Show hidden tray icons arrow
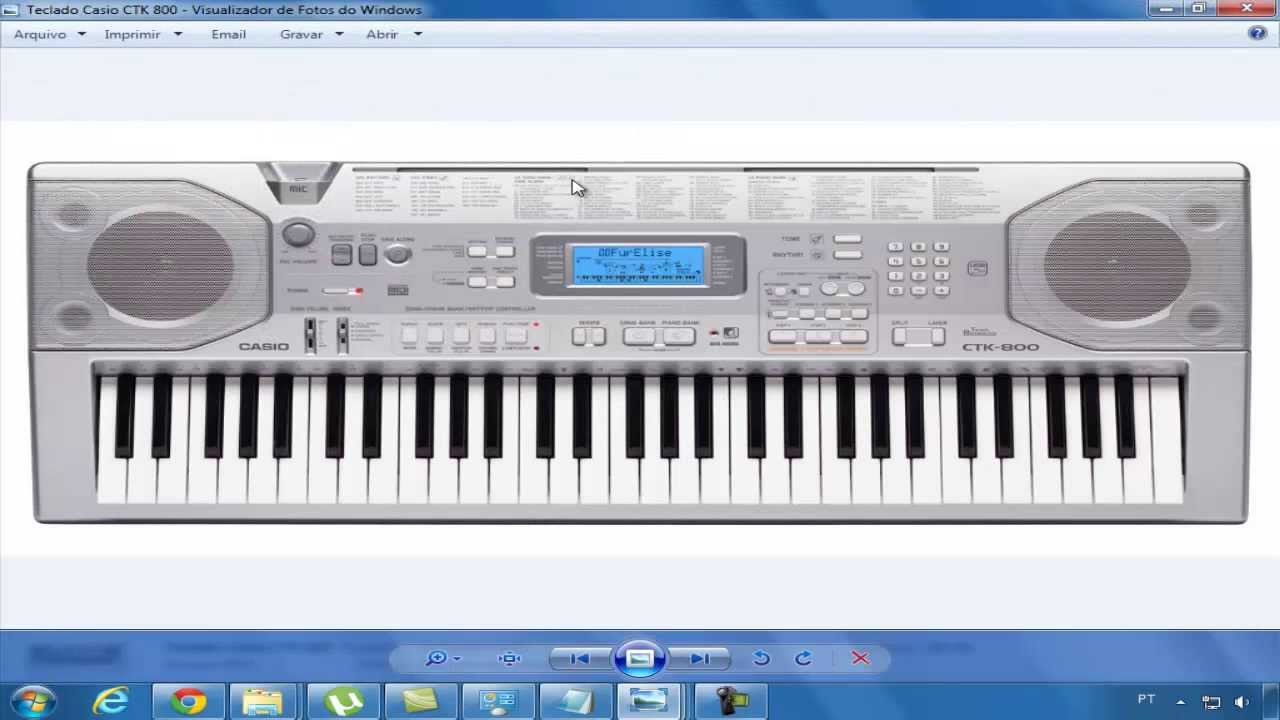1280x720 pixels. pos(1180,702)
